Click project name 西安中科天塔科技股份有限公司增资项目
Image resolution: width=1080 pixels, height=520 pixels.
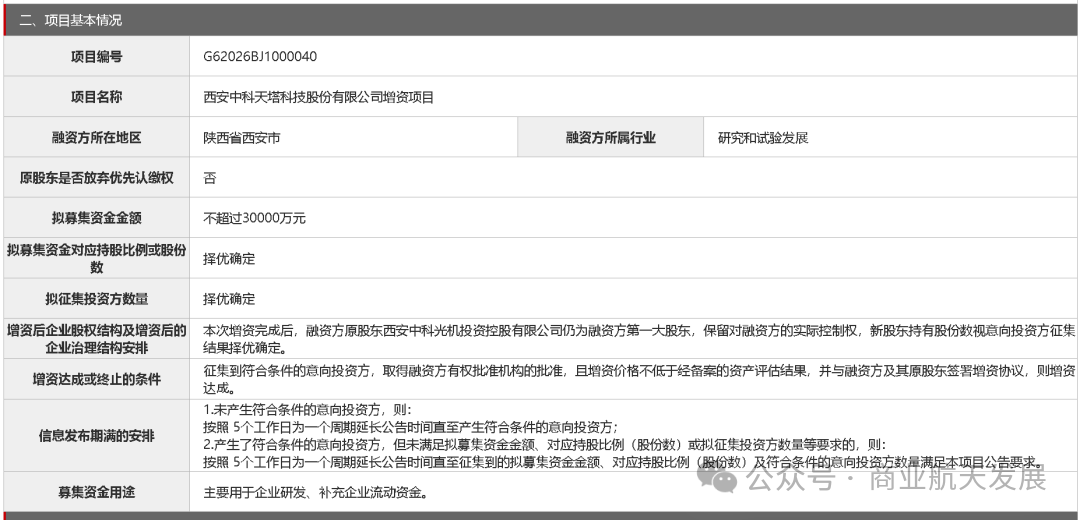318,97
